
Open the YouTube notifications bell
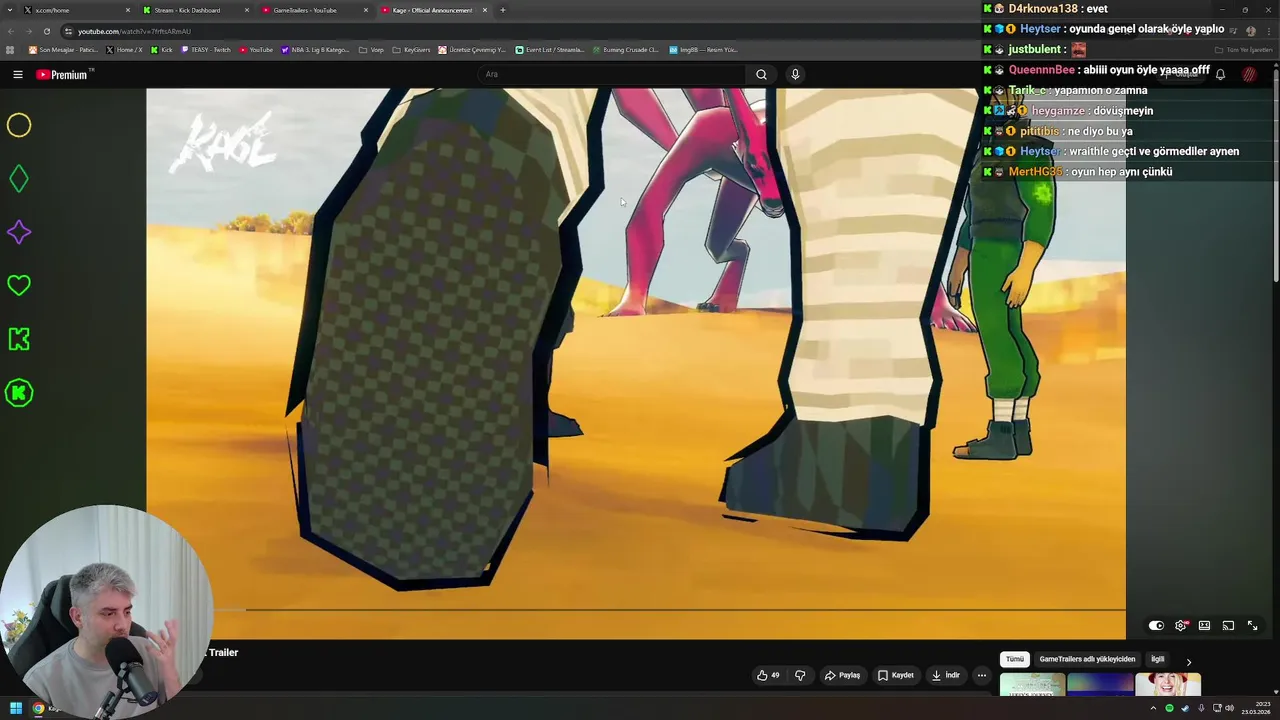coord(1220,74)
